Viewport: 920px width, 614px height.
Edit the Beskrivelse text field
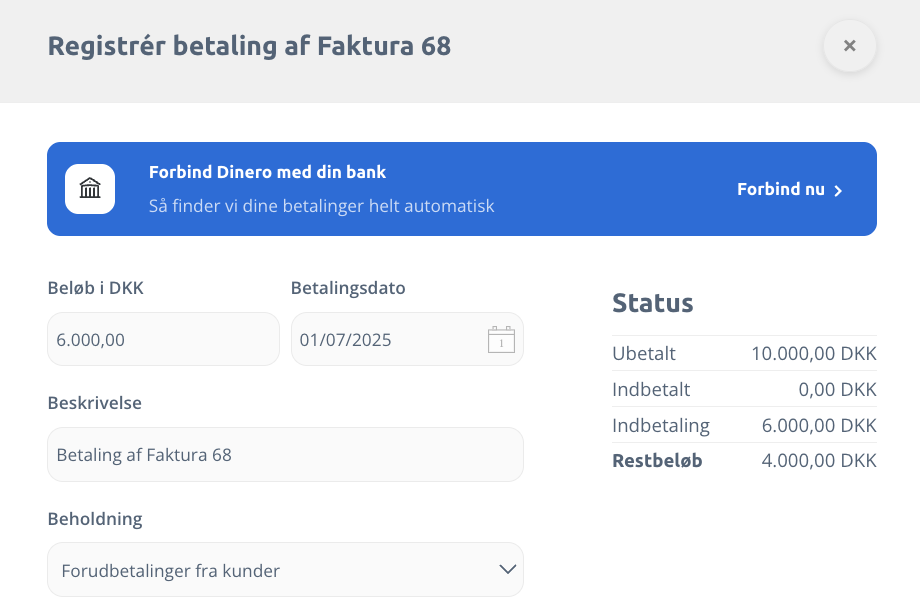point(285,454)
